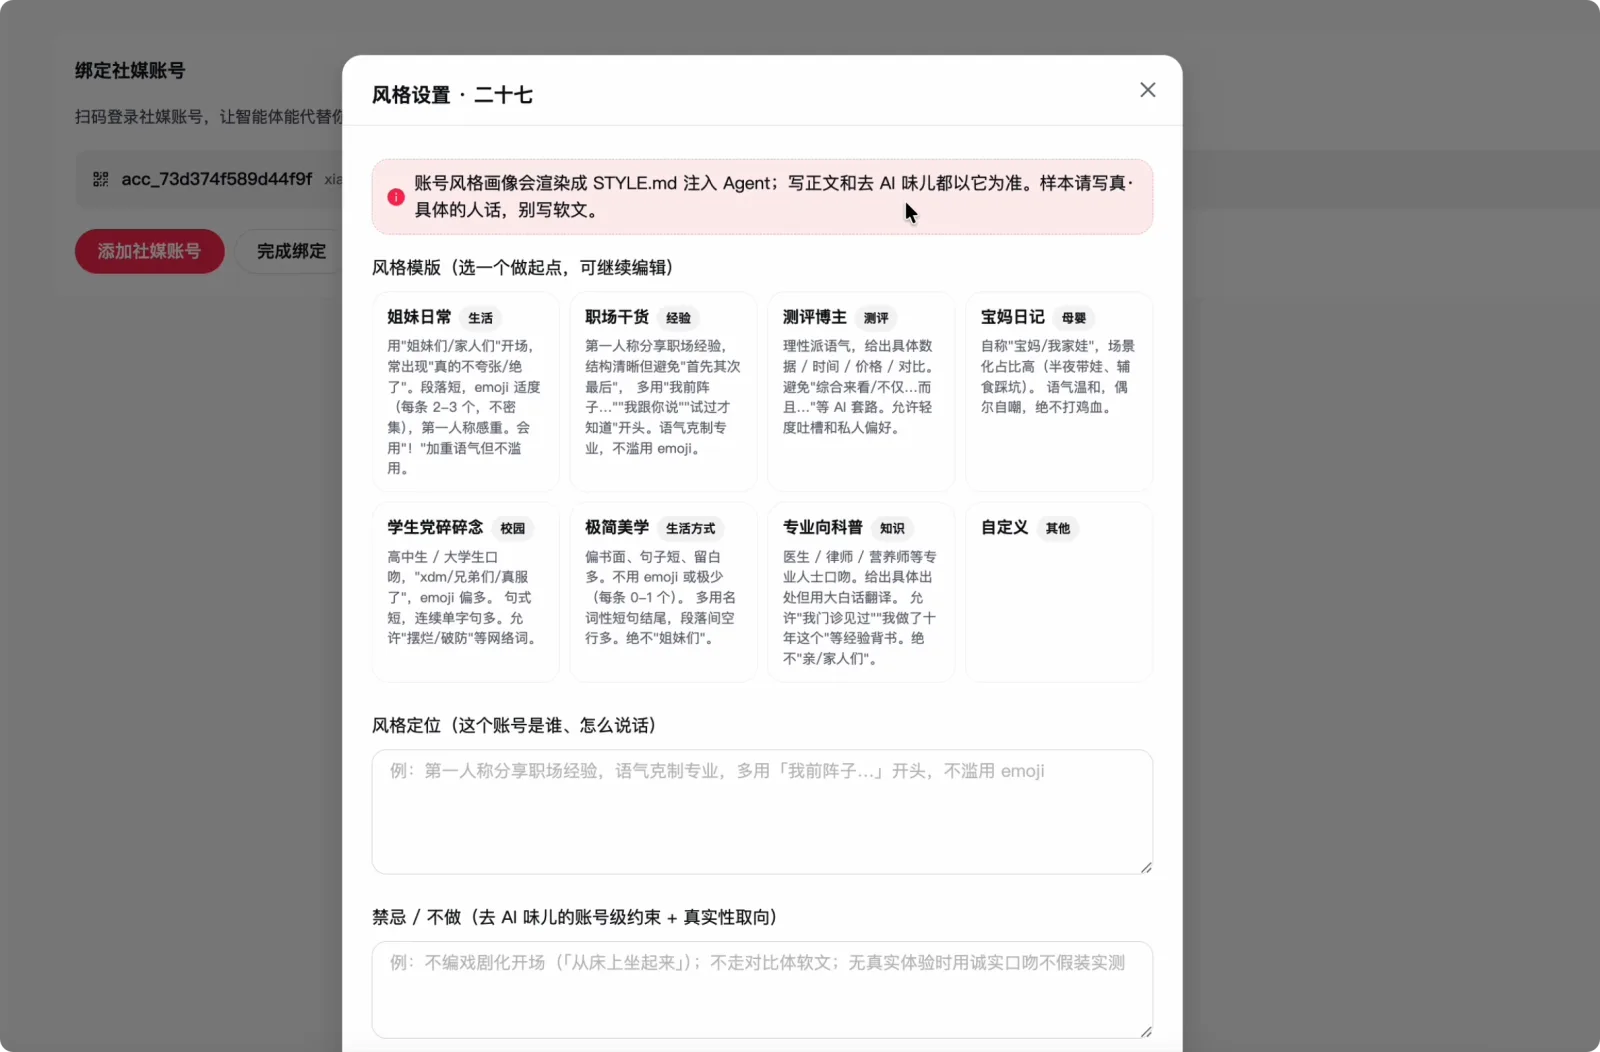Click the 禁忌 / 不做 section label

point(575,917)
